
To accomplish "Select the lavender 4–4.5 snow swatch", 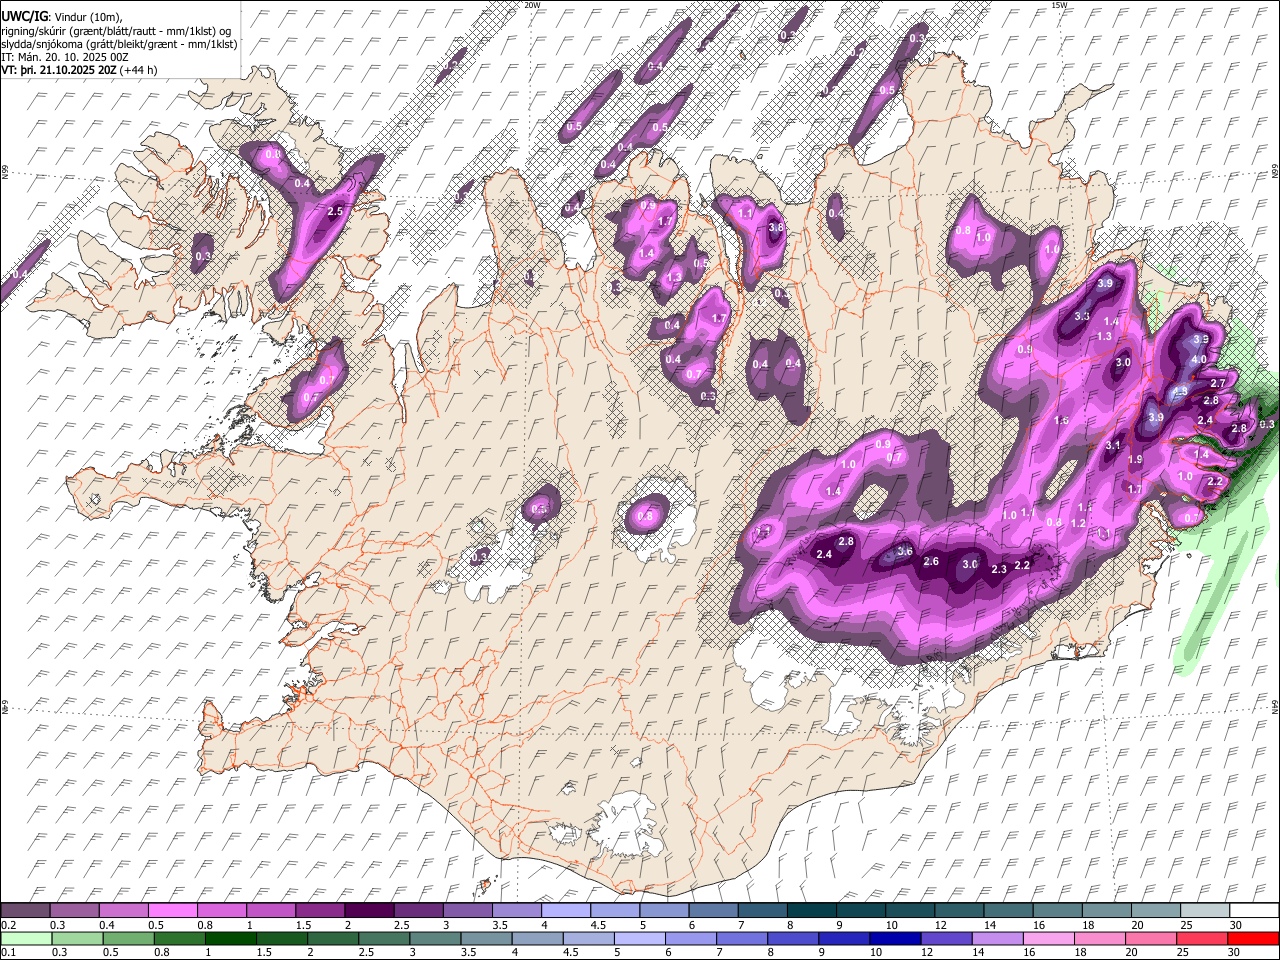I will [x=566, y=911].
